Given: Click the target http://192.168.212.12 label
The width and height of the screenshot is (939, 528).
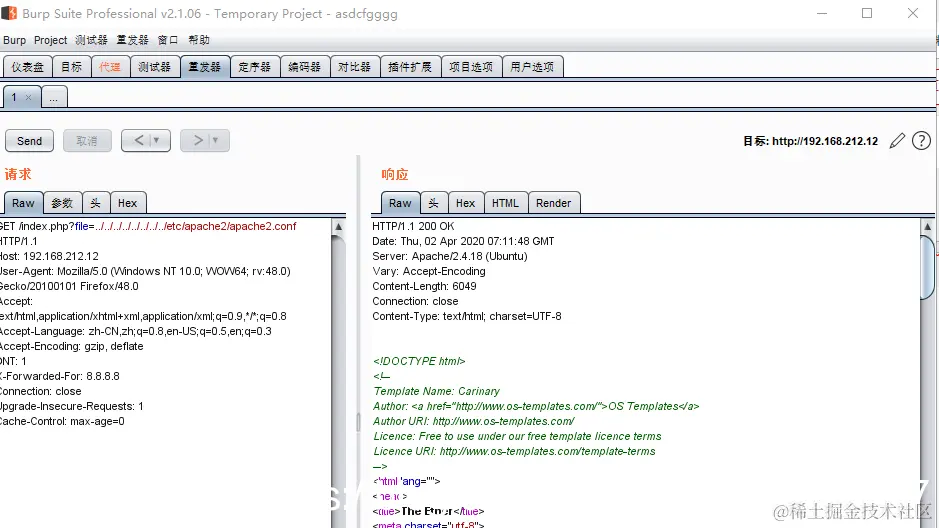Looking at the screenshot, I should coord(810,141).
